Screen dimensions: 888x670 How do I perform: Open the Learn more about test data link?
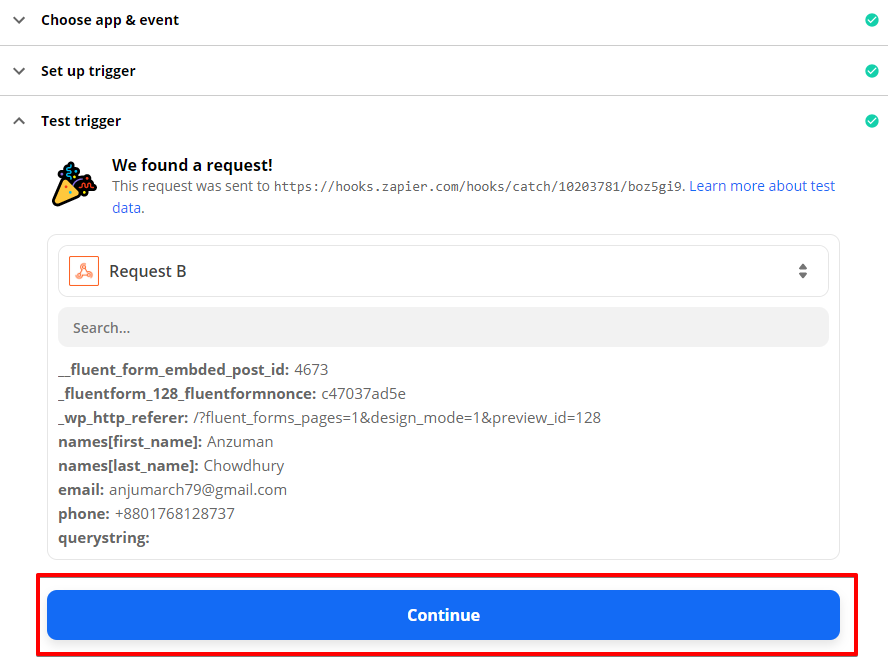click(762, 186)
